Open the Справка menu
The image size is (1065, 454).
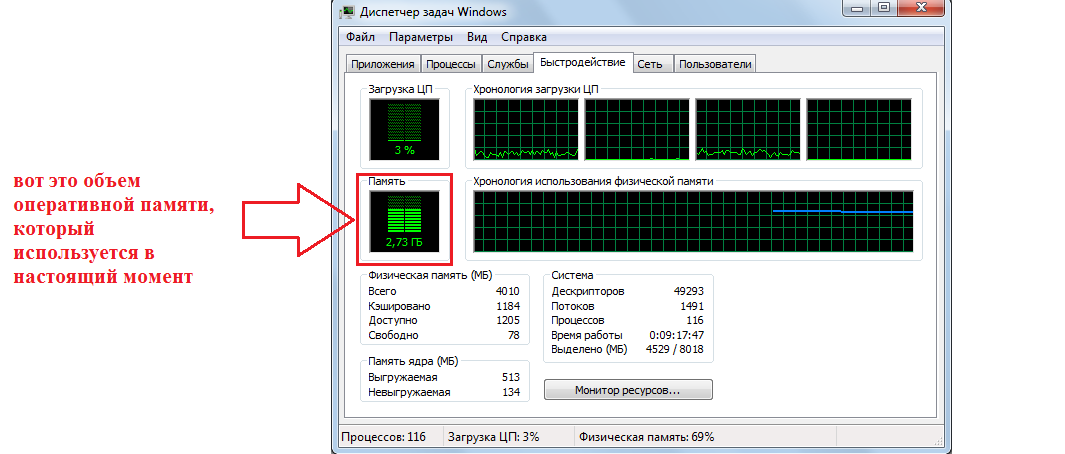(524, 37)
